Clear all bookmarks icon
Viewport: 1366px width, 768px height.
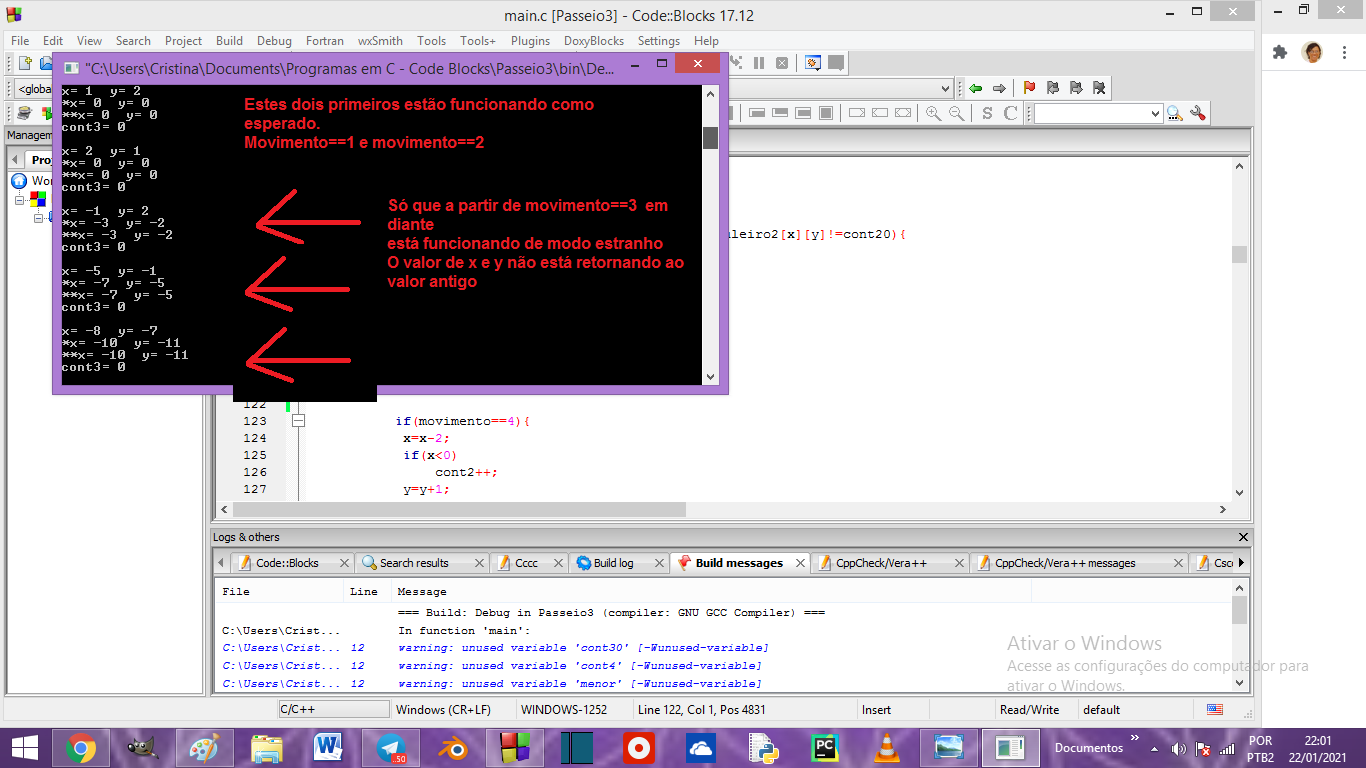1099,88
